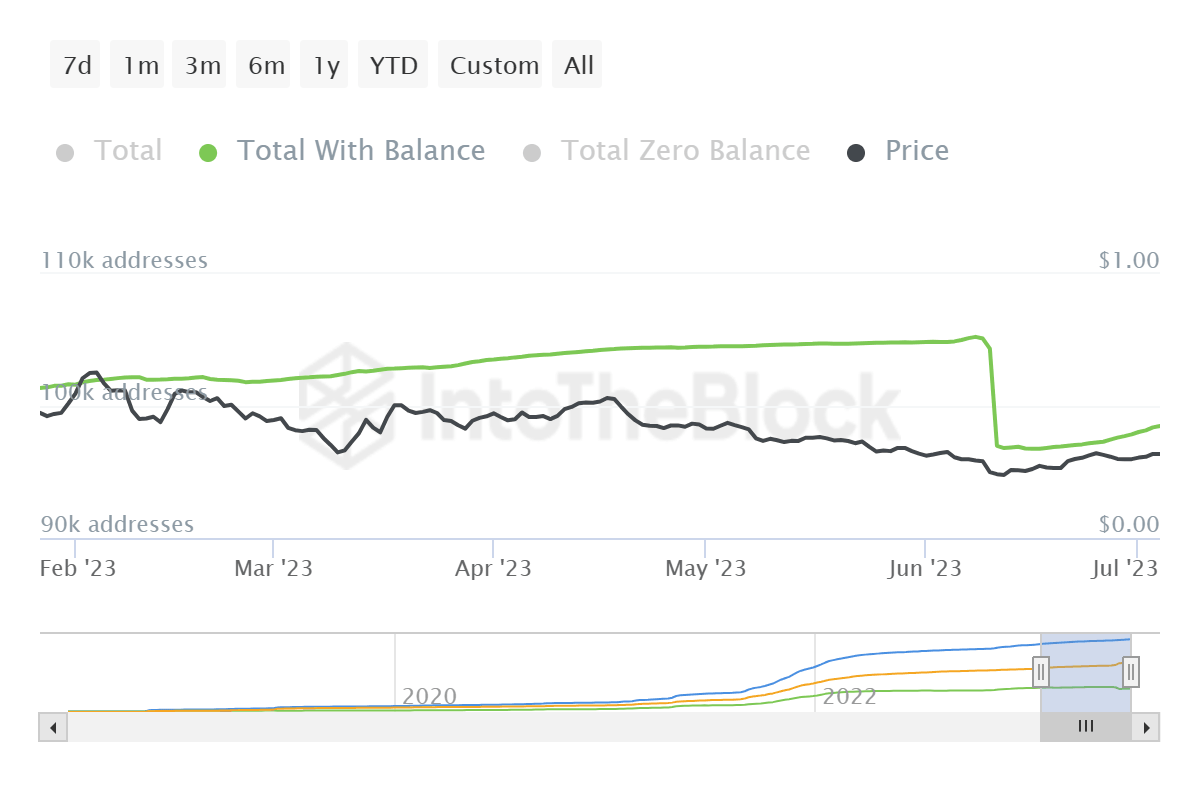This screenshot has height=800, width=1200.
Task: Click the right navigator range handle
Action: (1131, 671)
